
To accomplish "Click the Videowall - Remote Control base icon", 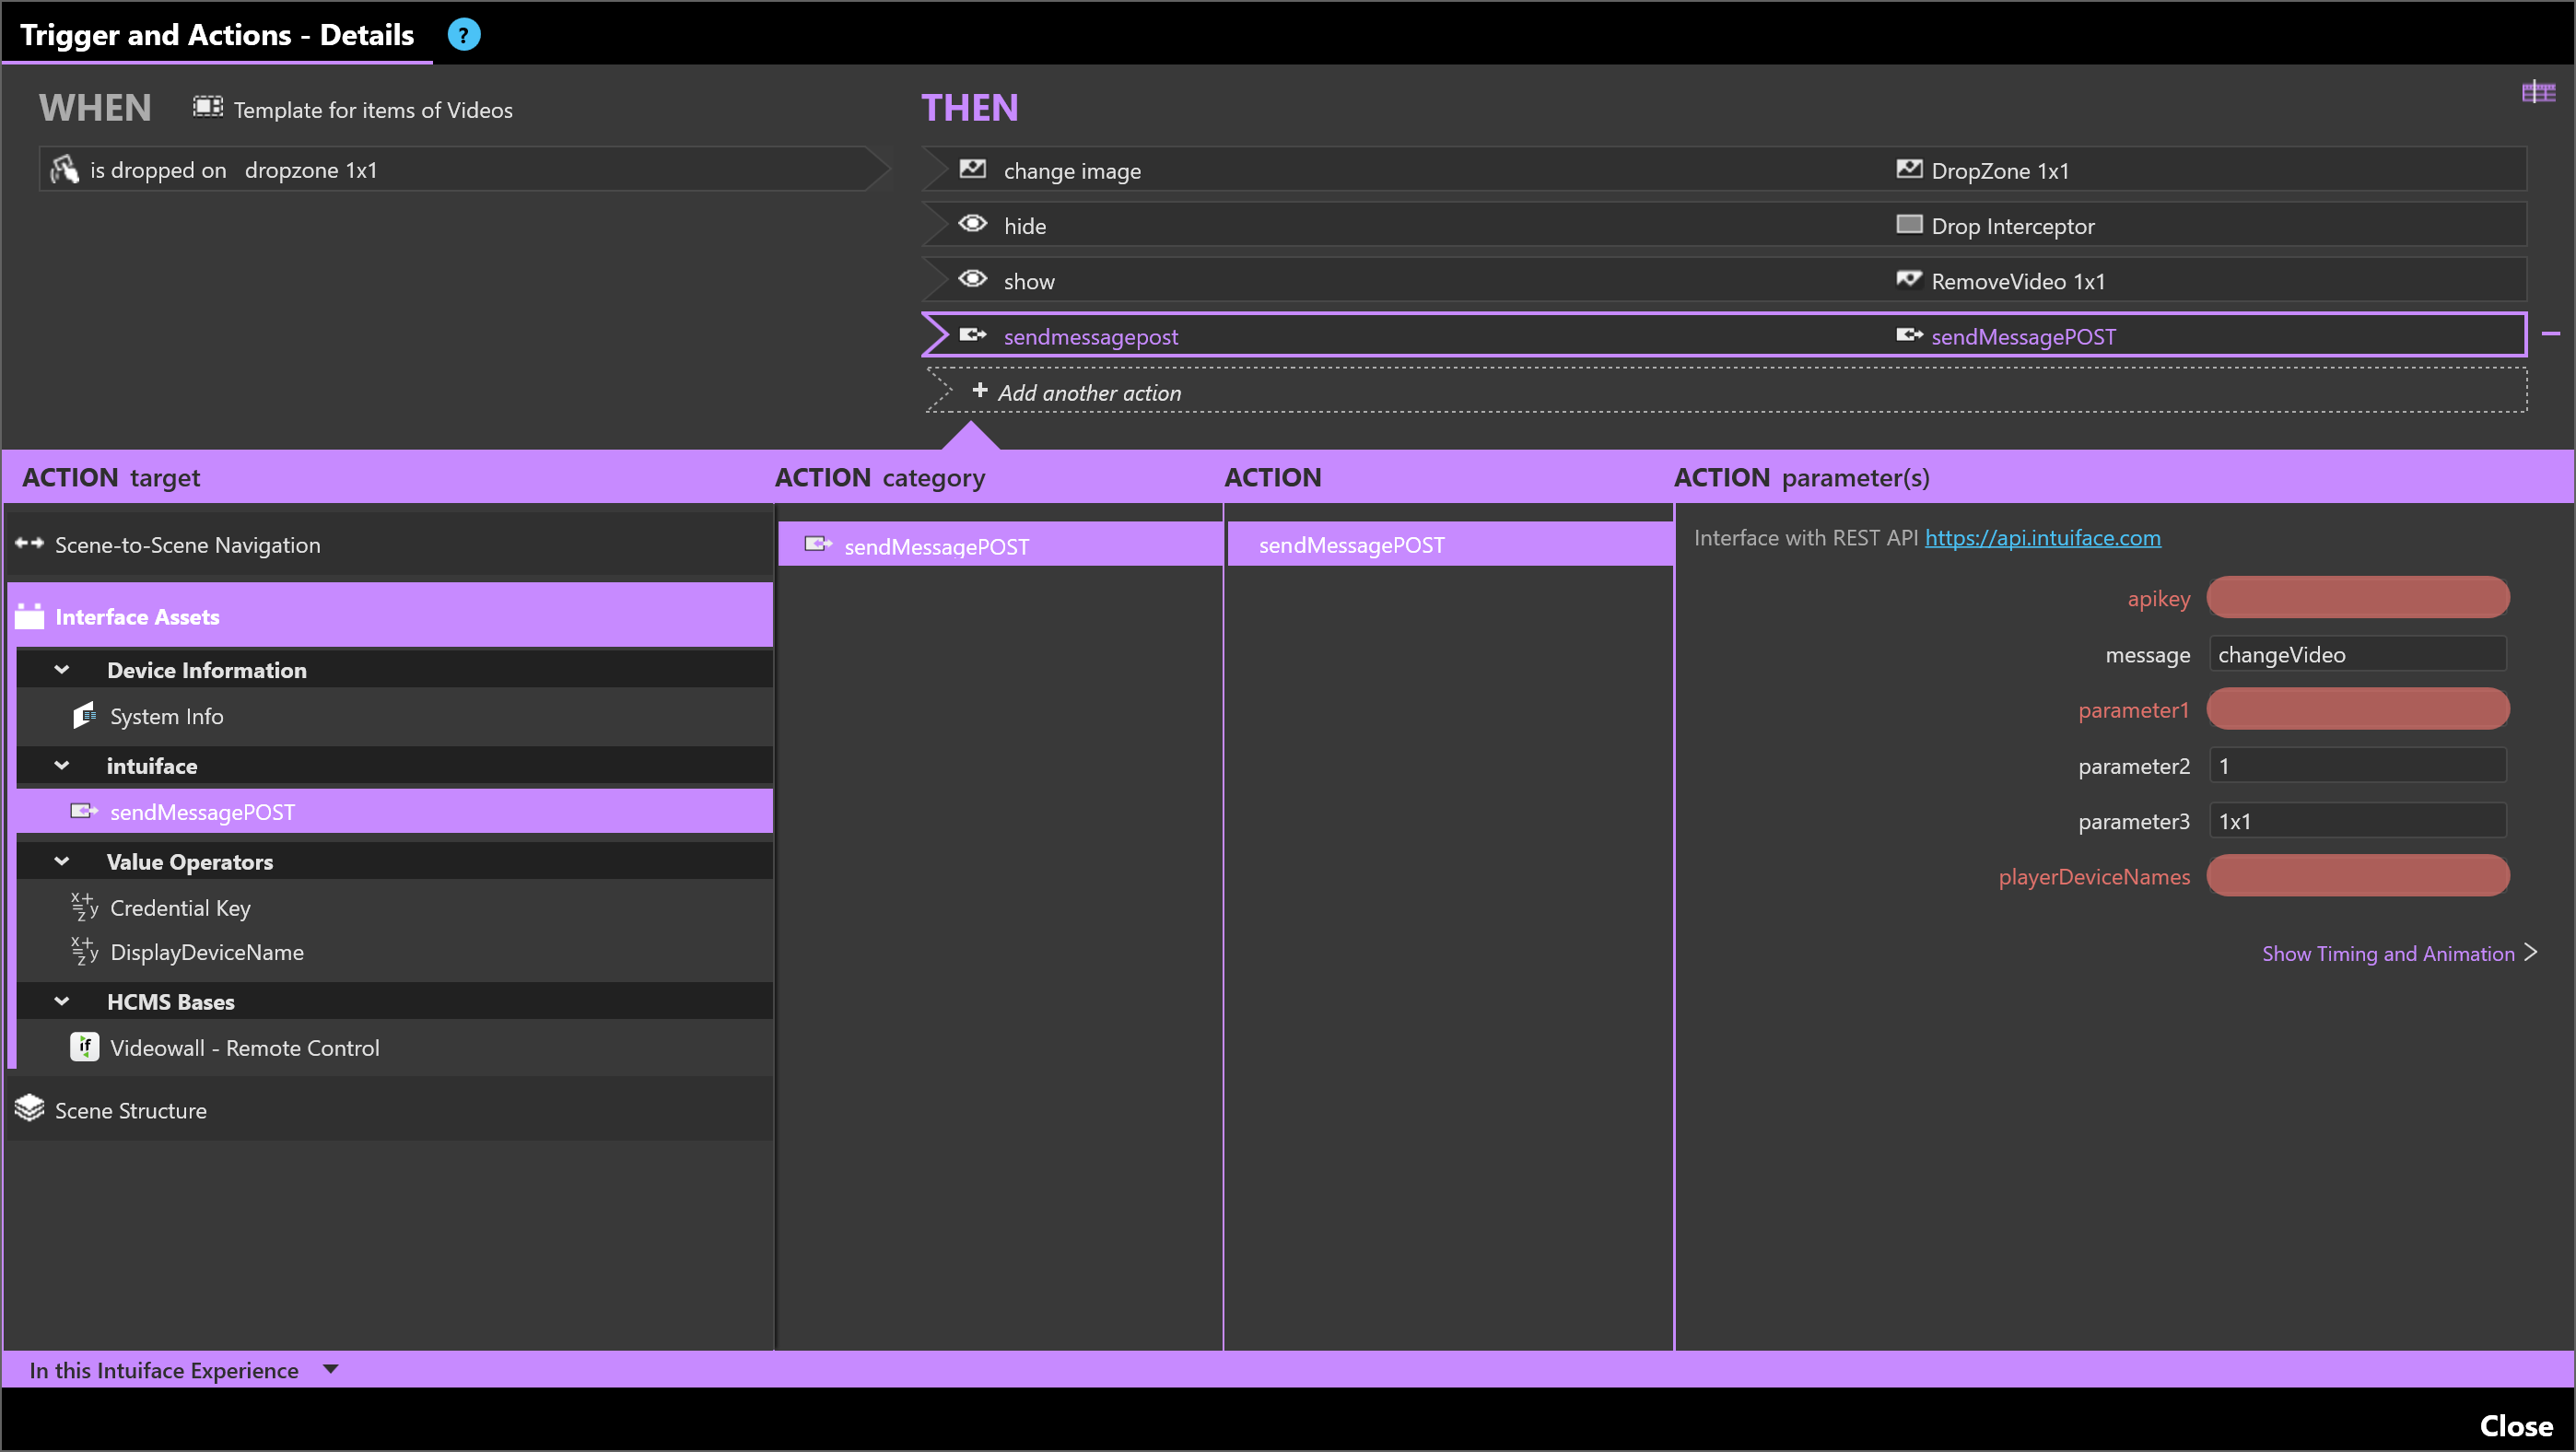I will tap(84, 1047).
